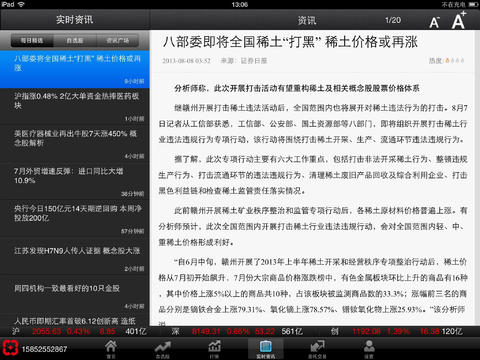Tap the 创 turnover value 120亿

pos(452,331)
